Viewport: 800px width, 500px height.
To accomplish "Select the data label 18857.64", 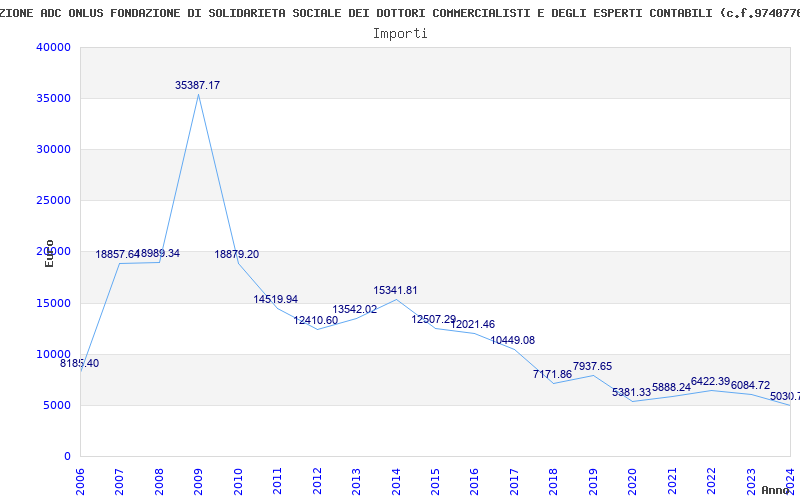I will point(117,254).
